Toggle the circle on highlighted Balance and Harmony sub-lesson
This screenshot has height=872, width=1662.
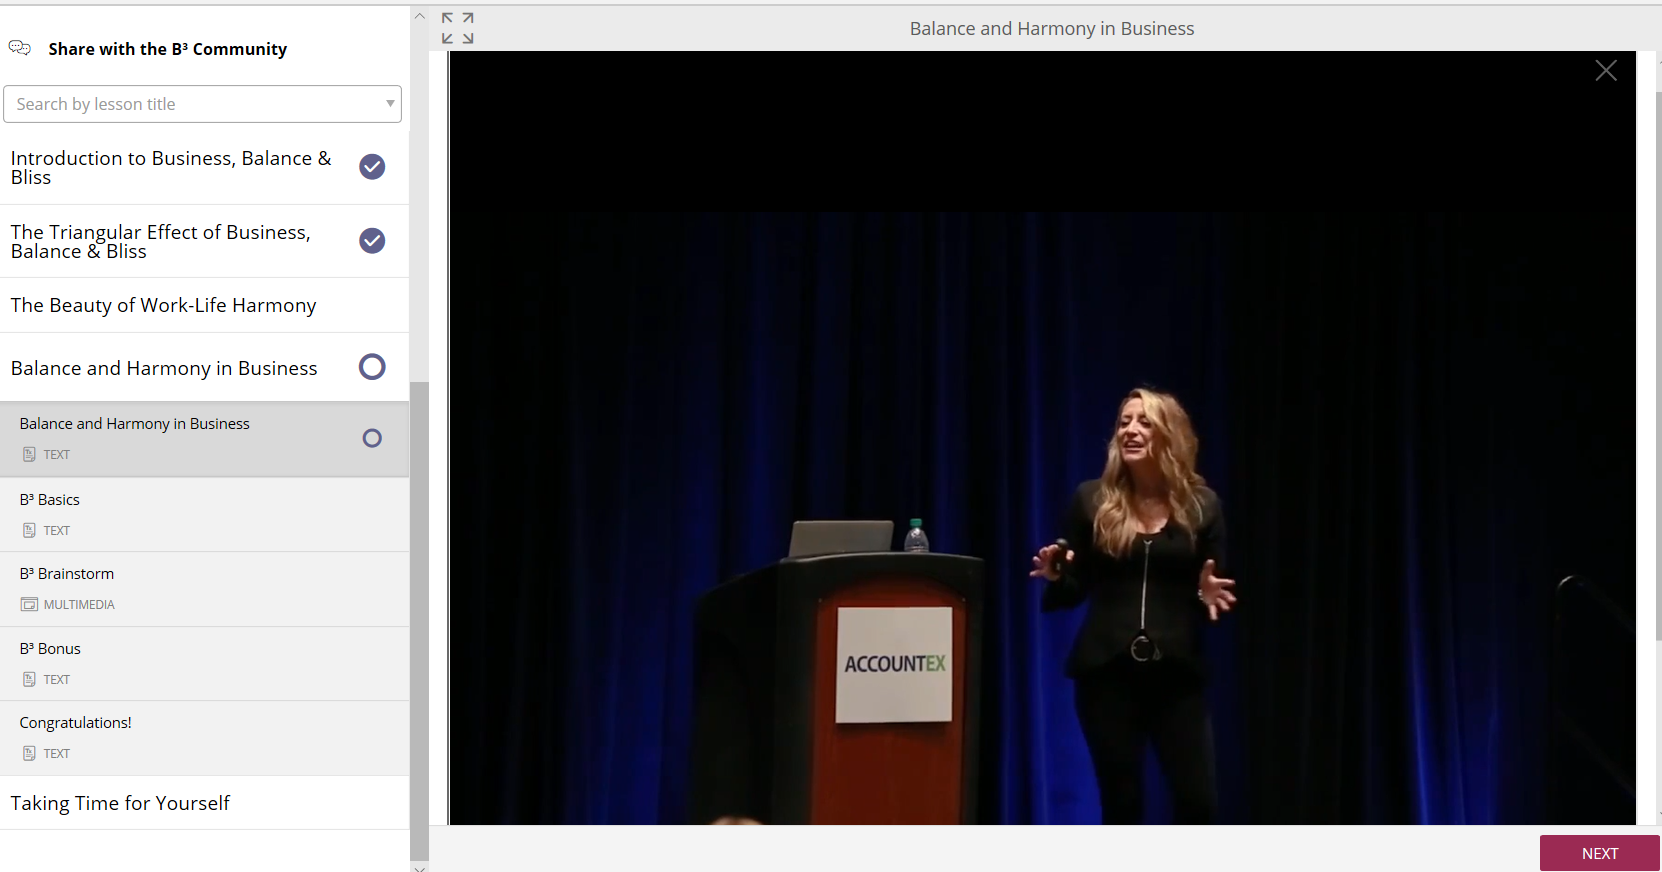click(372, 438)
